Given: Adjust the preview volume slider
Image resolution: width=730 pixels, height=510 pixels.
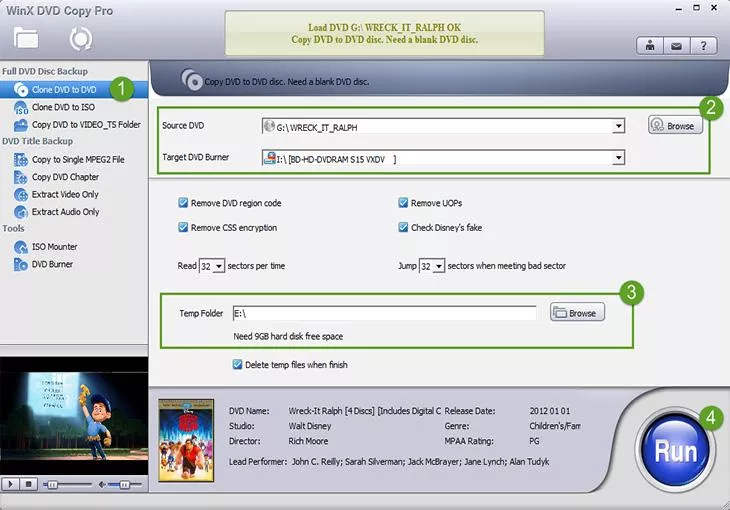Looking at the screenshot, I should [x=125, y=485].
